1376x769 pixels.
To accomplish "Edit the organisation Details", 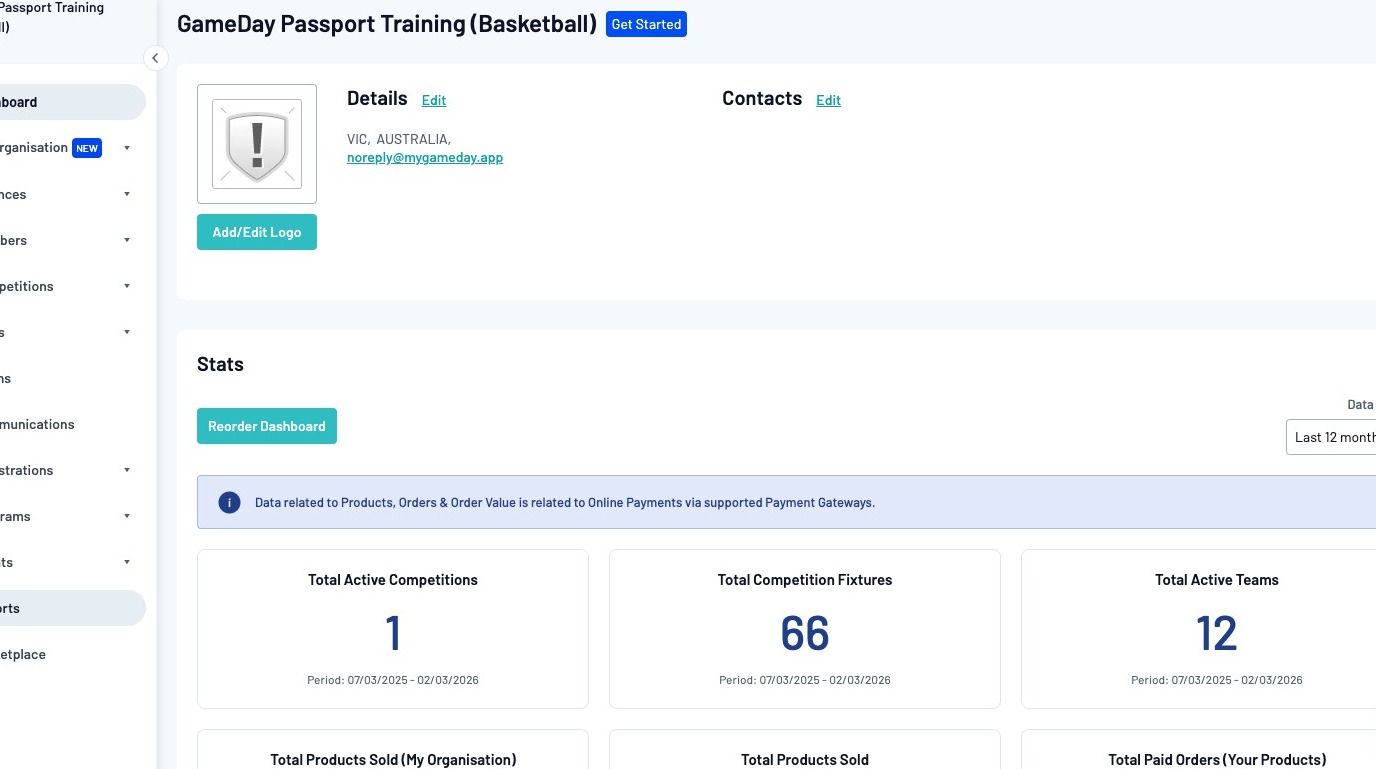I will tap(434, 100).
